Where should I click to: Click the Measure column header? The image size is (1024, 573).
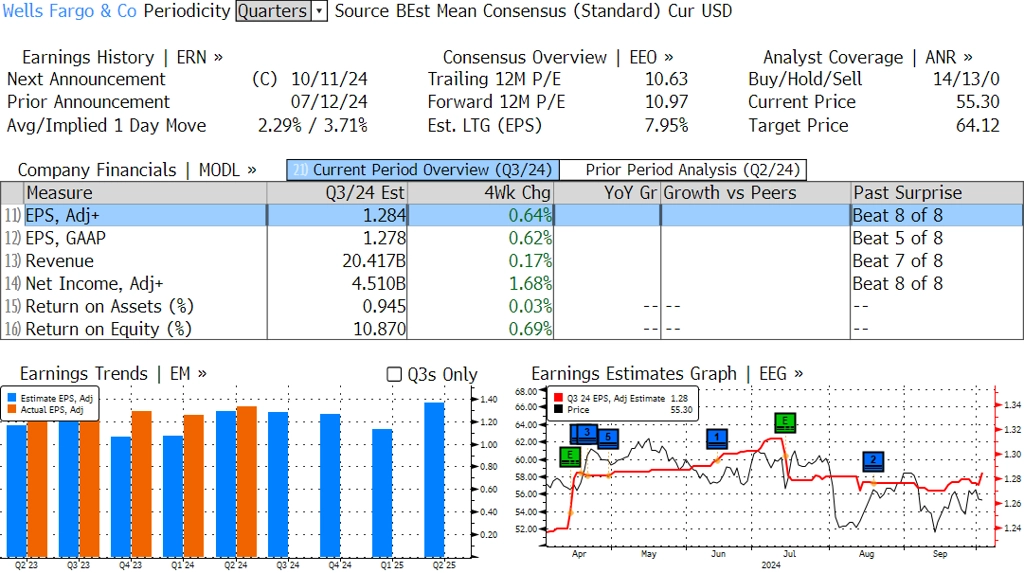(145, 193)
